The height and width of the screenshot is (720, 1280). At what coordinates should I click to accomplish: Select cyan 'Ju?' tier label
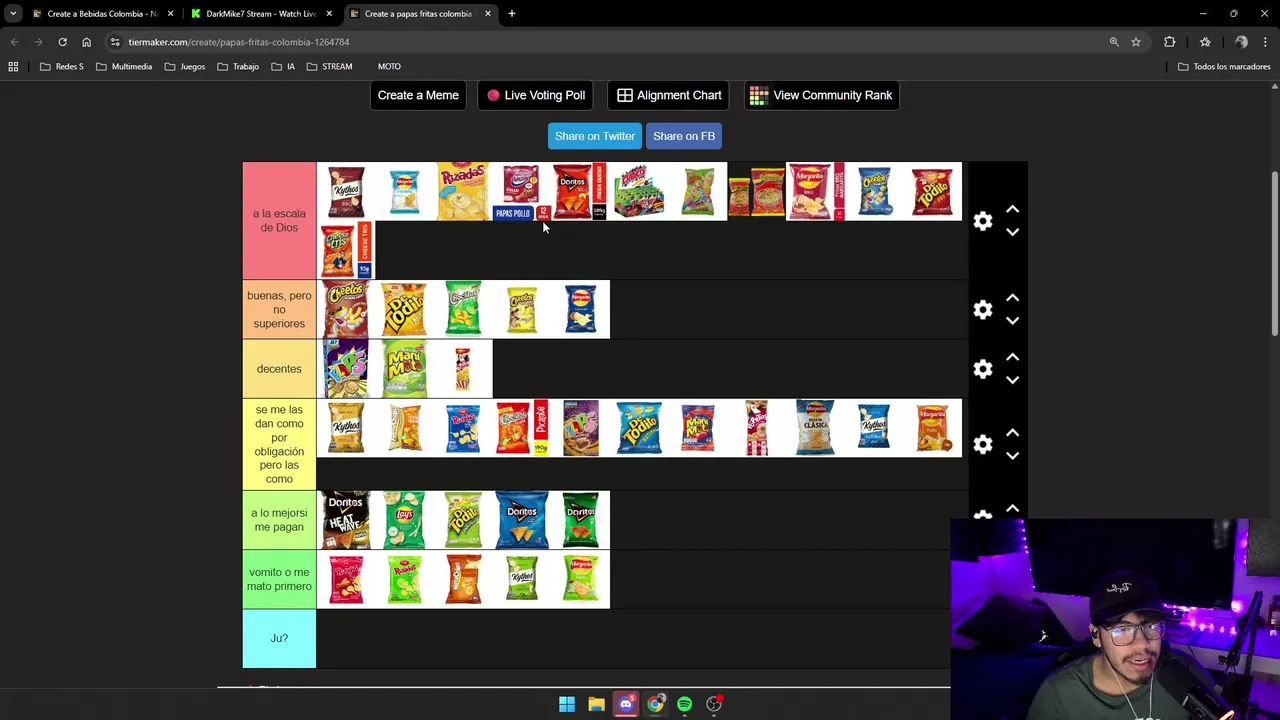pyautogui.click(x=279, y=638)
